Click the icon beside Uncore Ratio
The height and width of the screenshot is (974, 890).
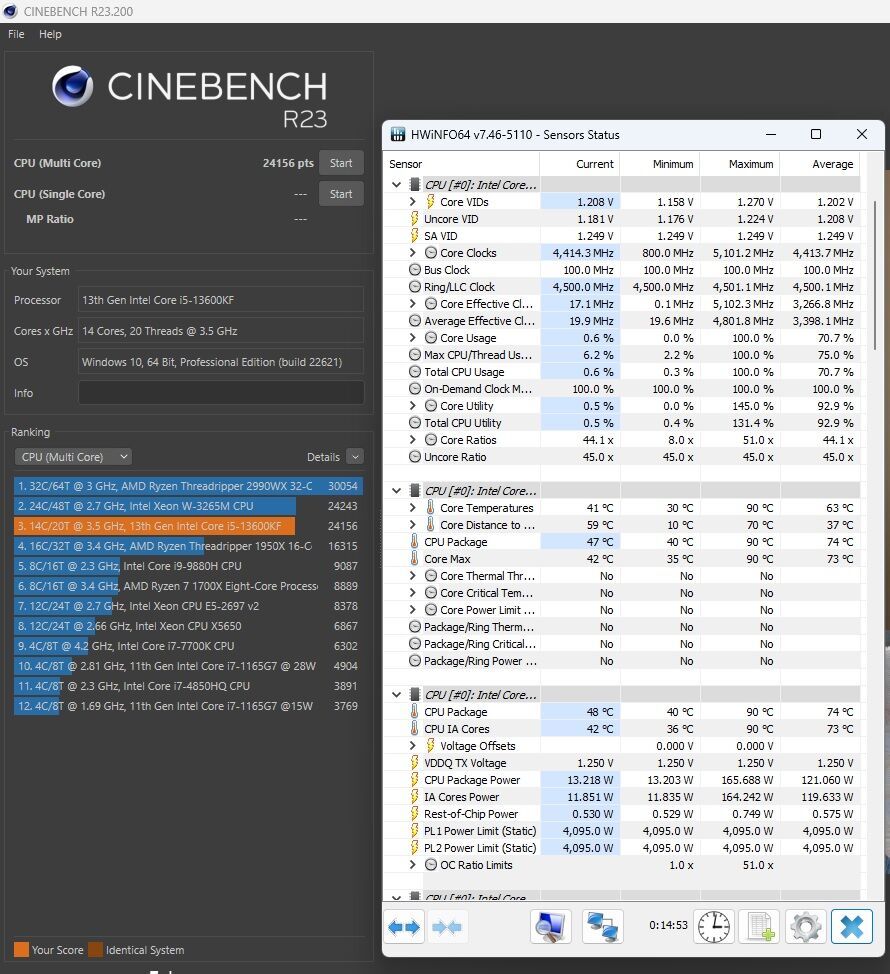point(415,457)
